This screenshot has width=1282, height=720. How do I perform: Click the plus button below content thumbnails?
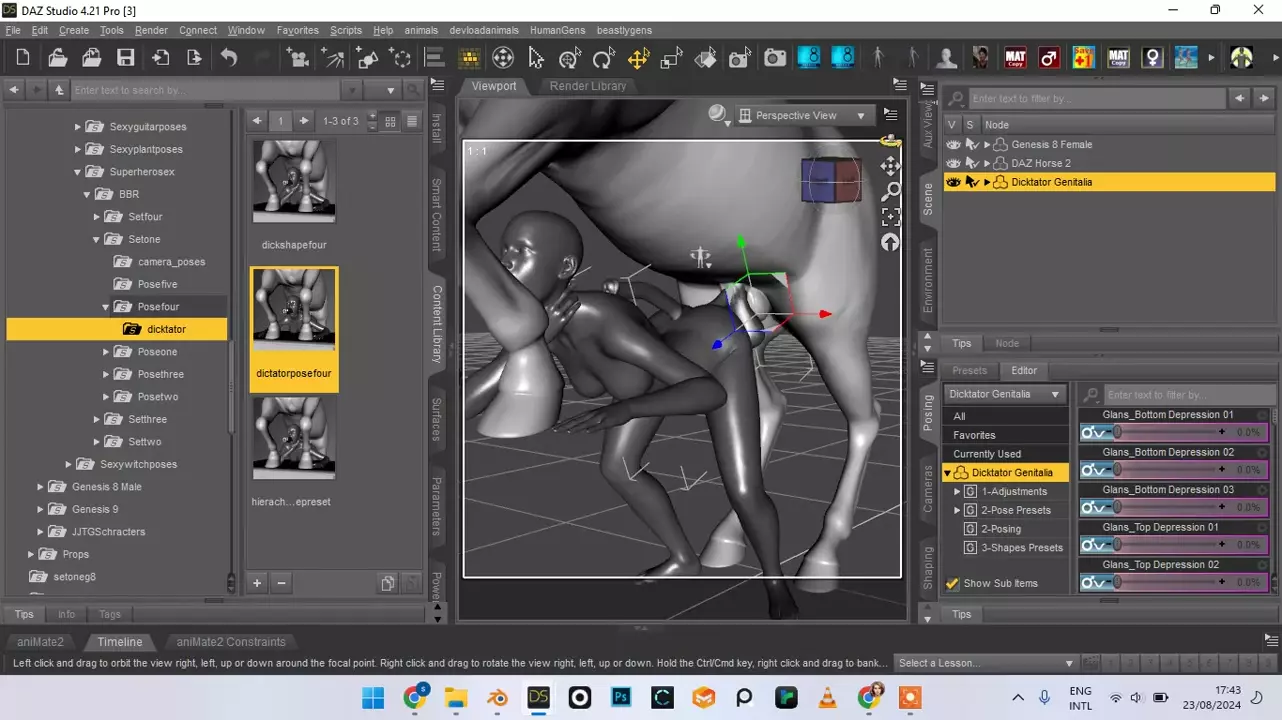(x=257, y=583)
